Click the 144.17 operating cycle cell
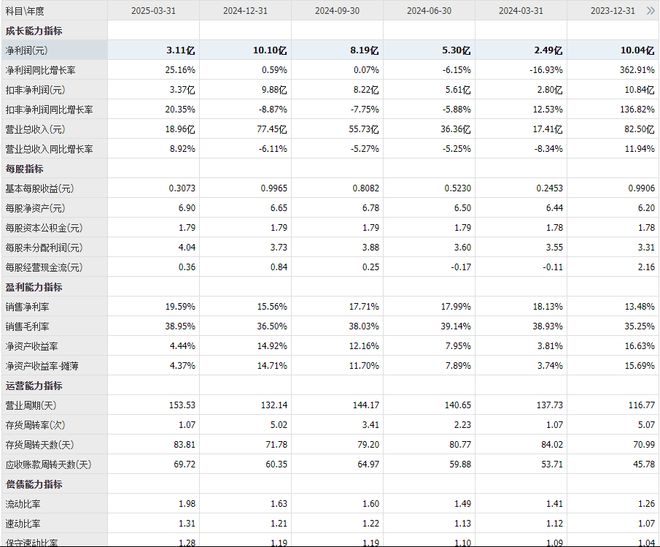The image size is (660, 547). pyautogui.click(x=366, y=405)
